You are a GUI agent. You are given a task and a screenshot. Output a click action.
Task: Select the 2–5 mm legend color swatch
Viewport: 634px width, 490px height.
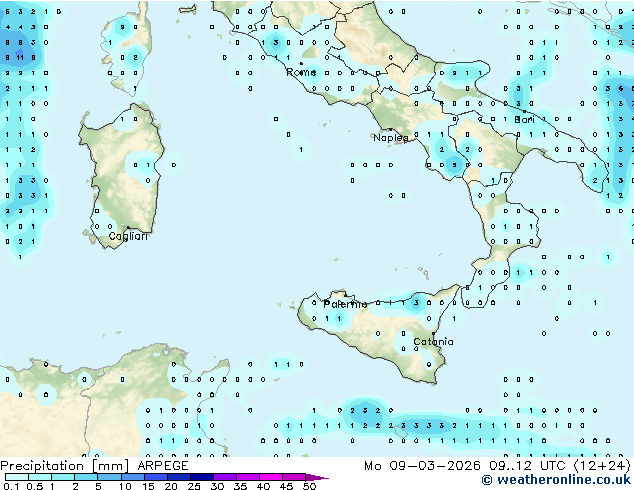(86, 477)
